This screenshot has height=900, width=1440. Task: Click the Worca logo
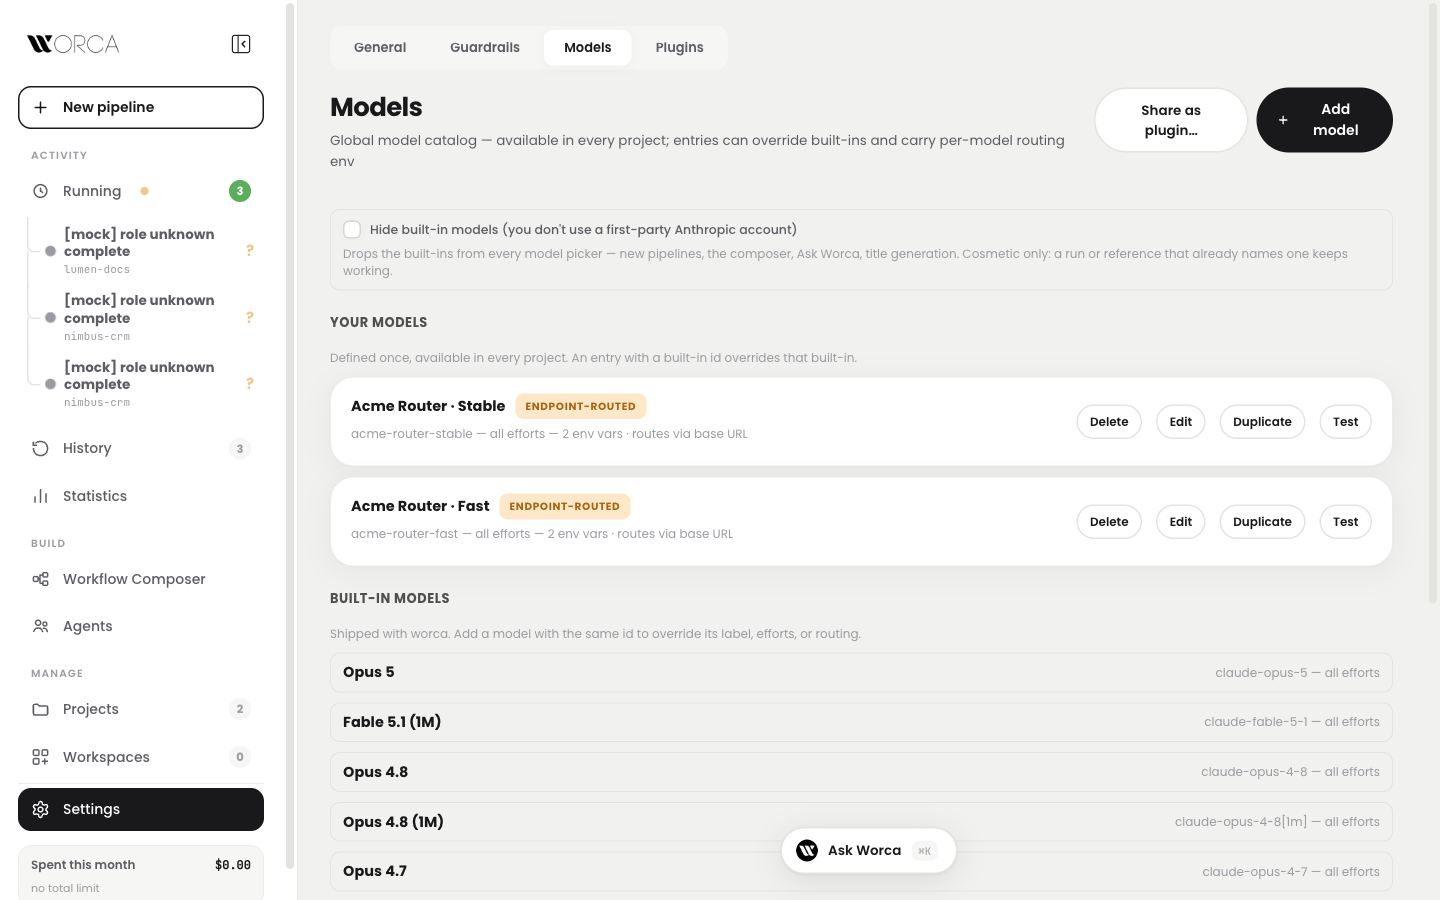tap(73, 44)
